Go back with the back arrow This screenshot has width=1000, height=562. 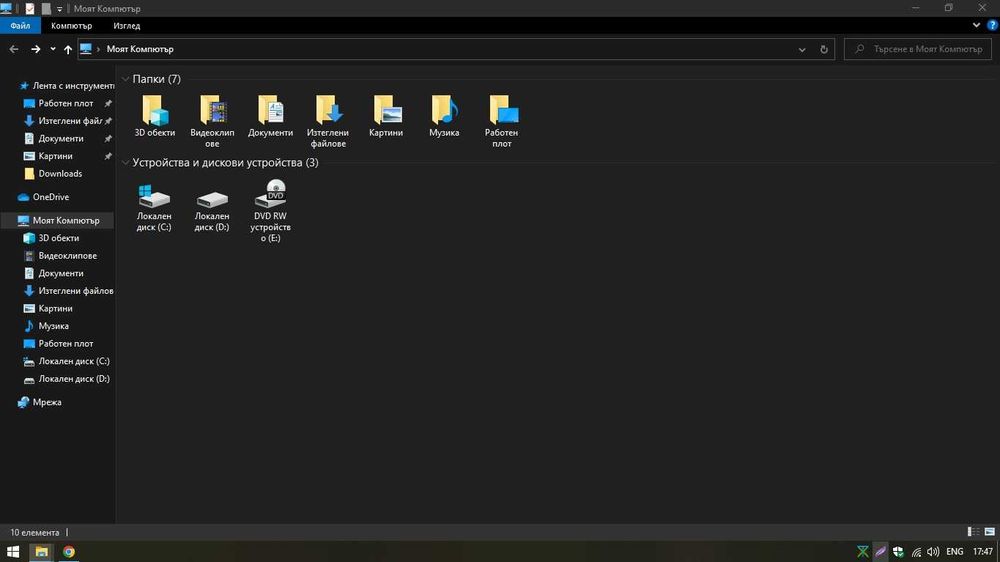[x=14, y=49]
